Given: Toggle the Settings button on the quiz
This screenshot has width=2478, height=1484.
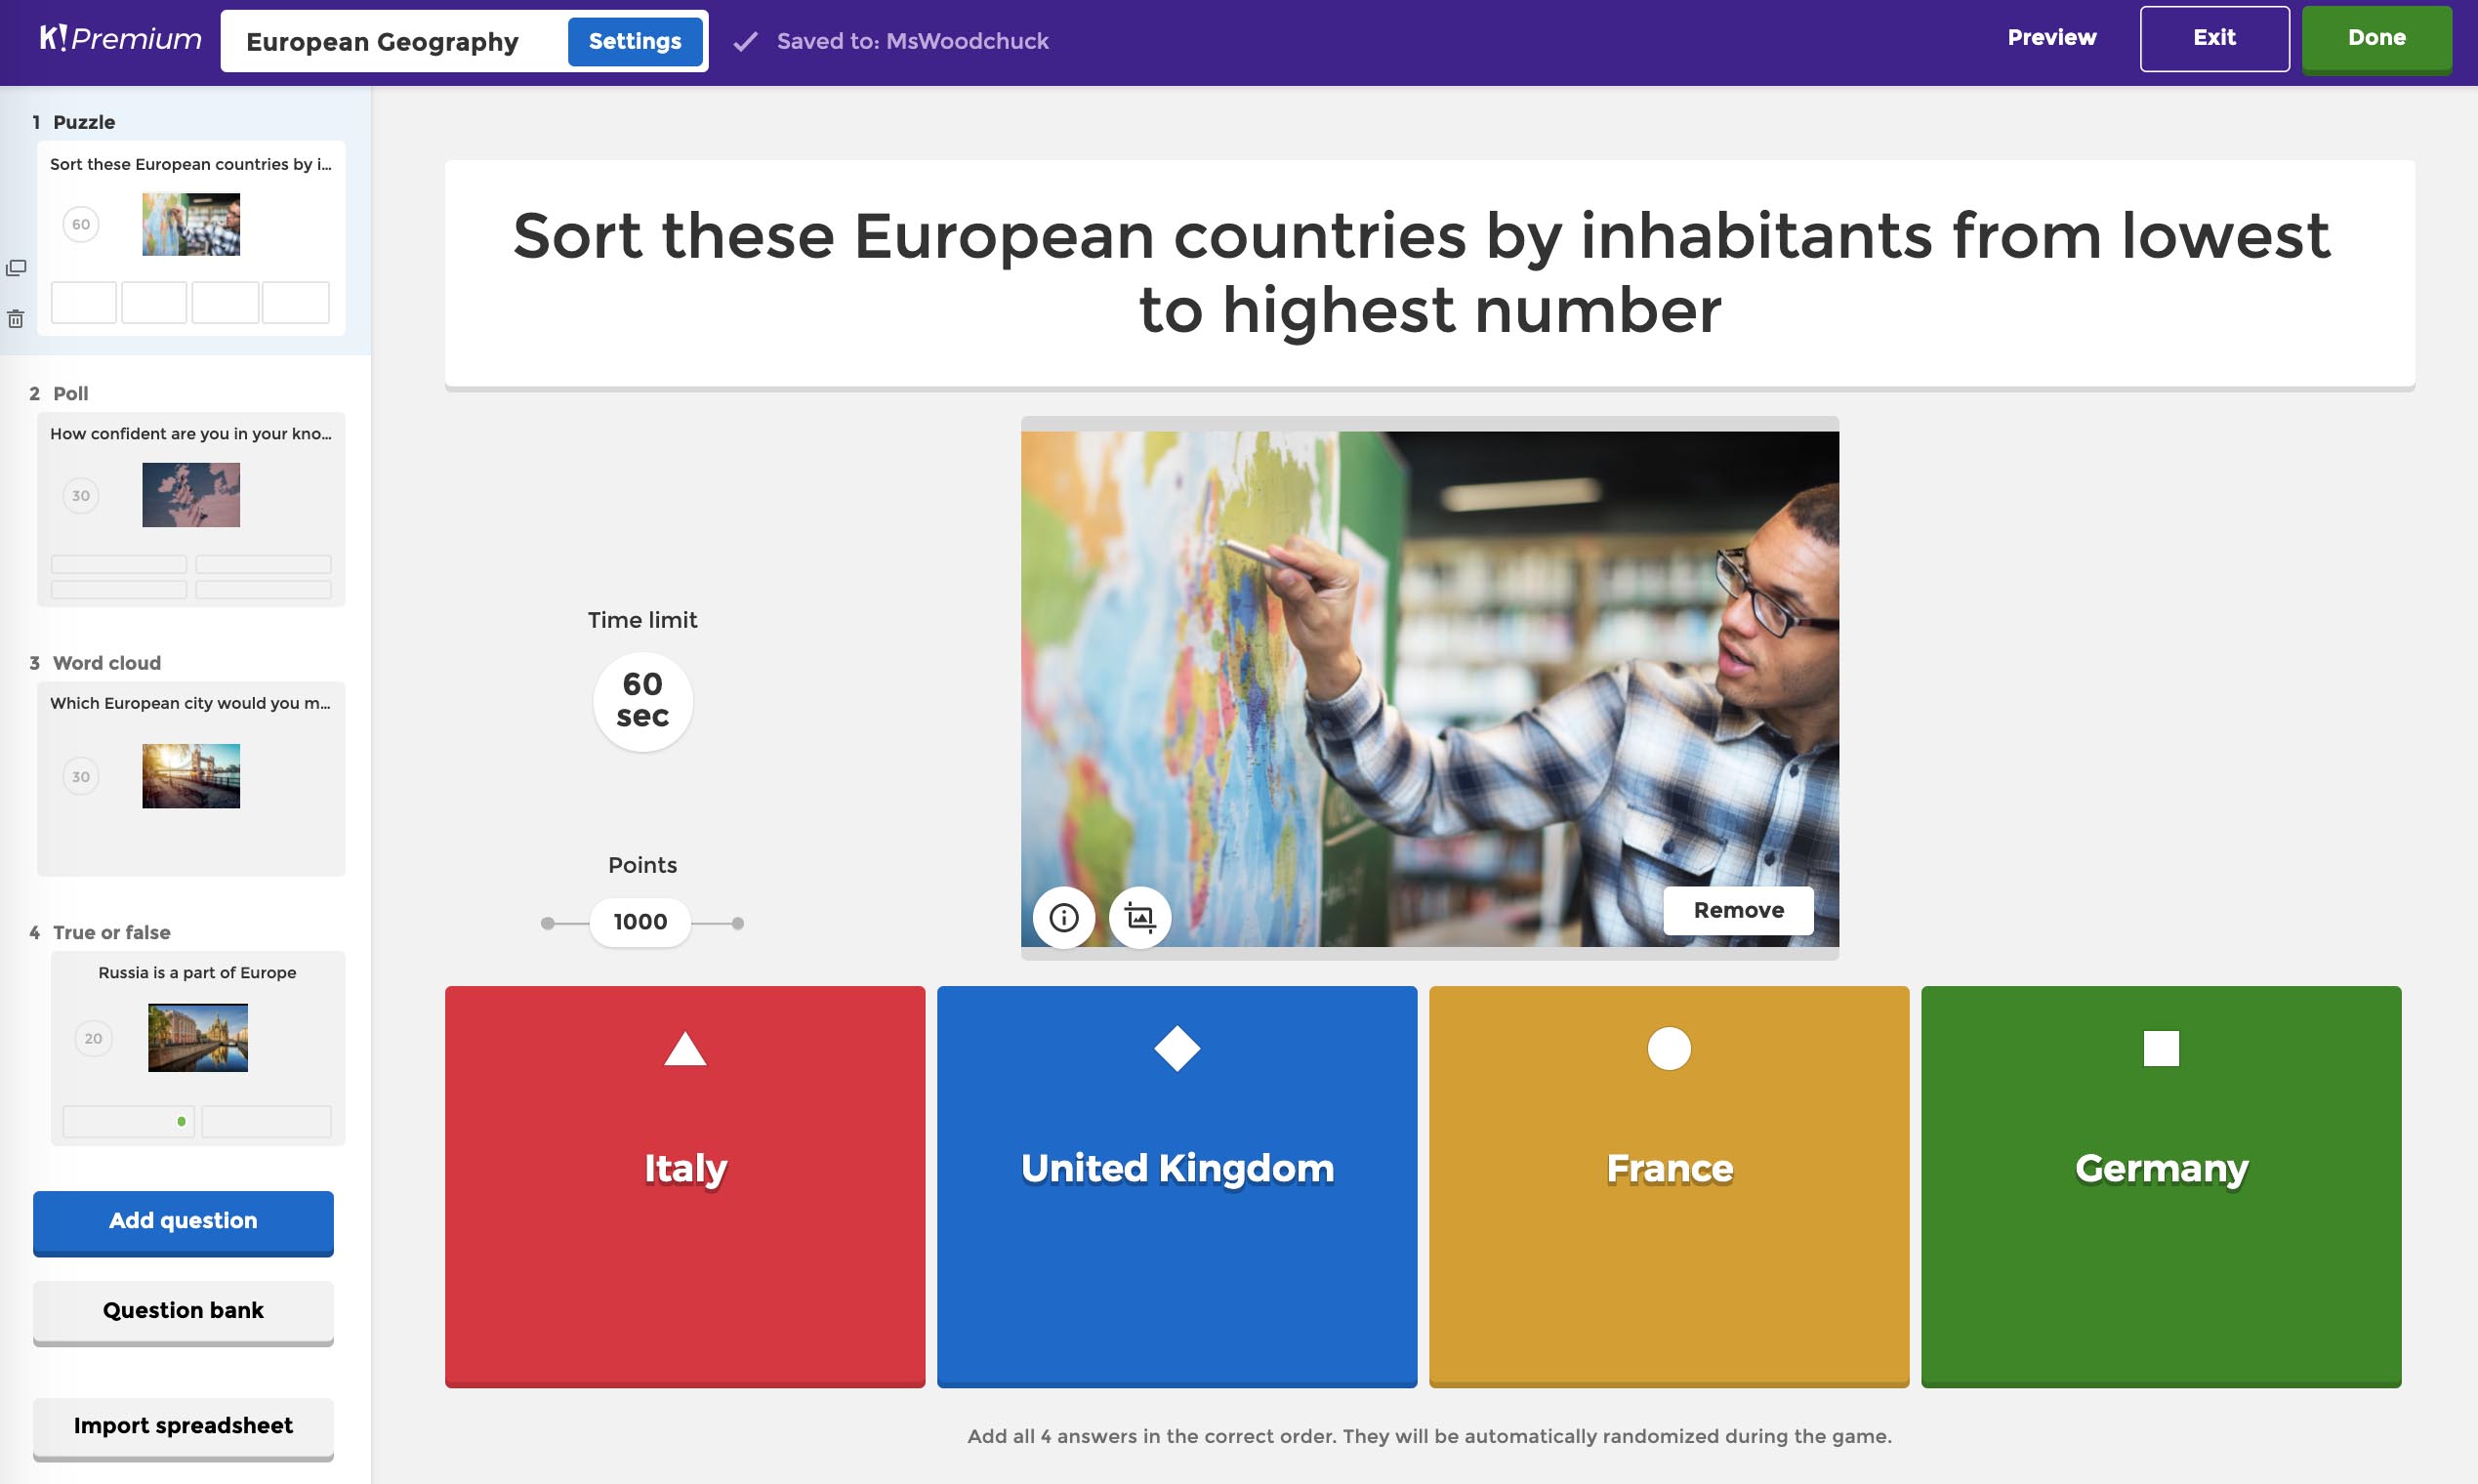Looking at the screenshot, I should coord(633,41).
